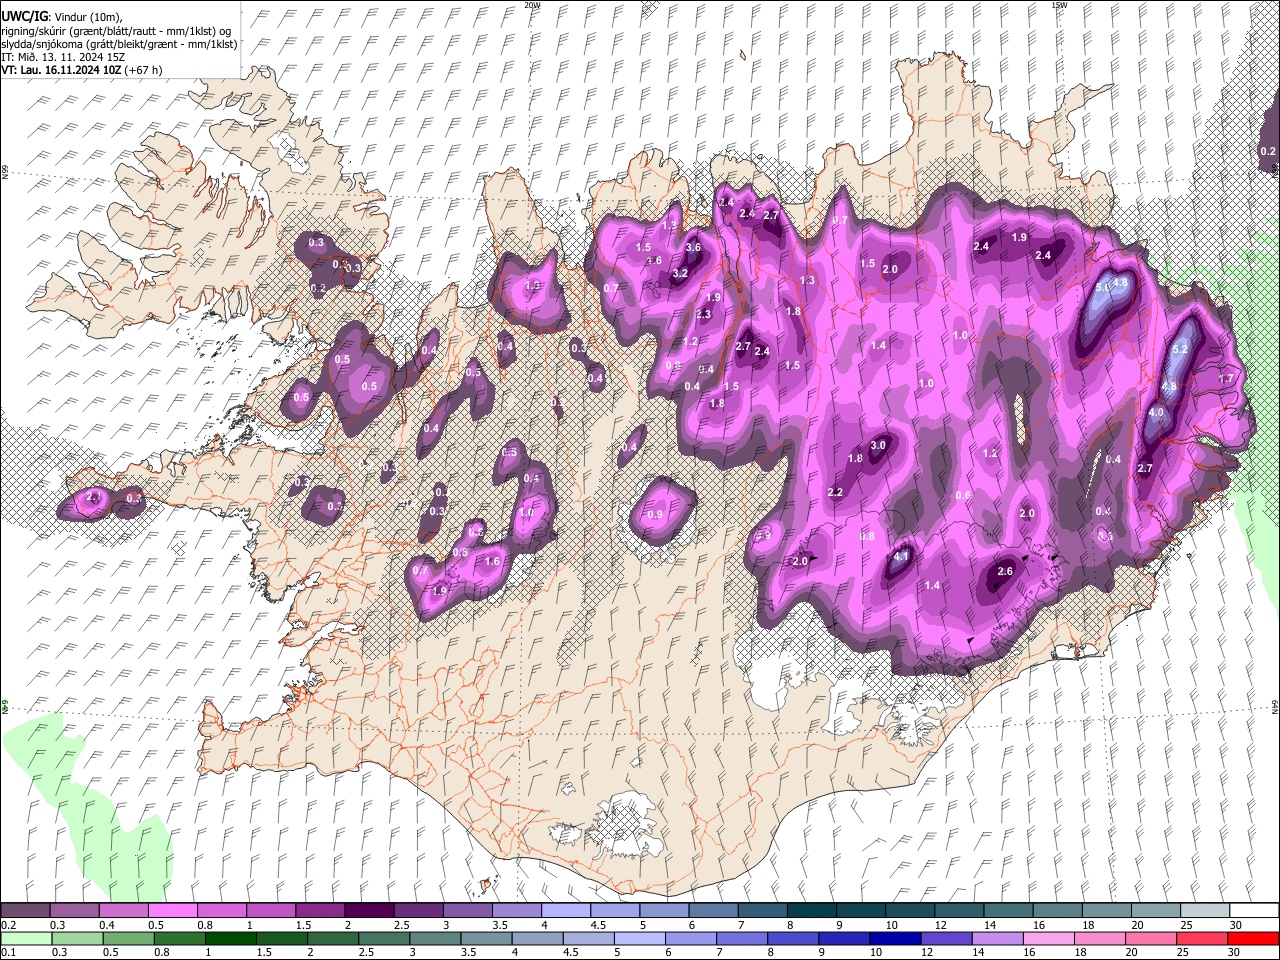Click the 3.0 value in the central highlands
1280x960 pixels.
pos(878,445)
